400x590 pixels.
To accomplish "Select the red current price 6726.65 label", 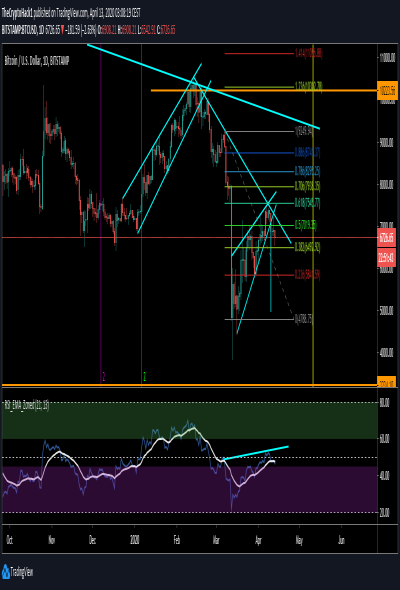I will pos(386,237).
